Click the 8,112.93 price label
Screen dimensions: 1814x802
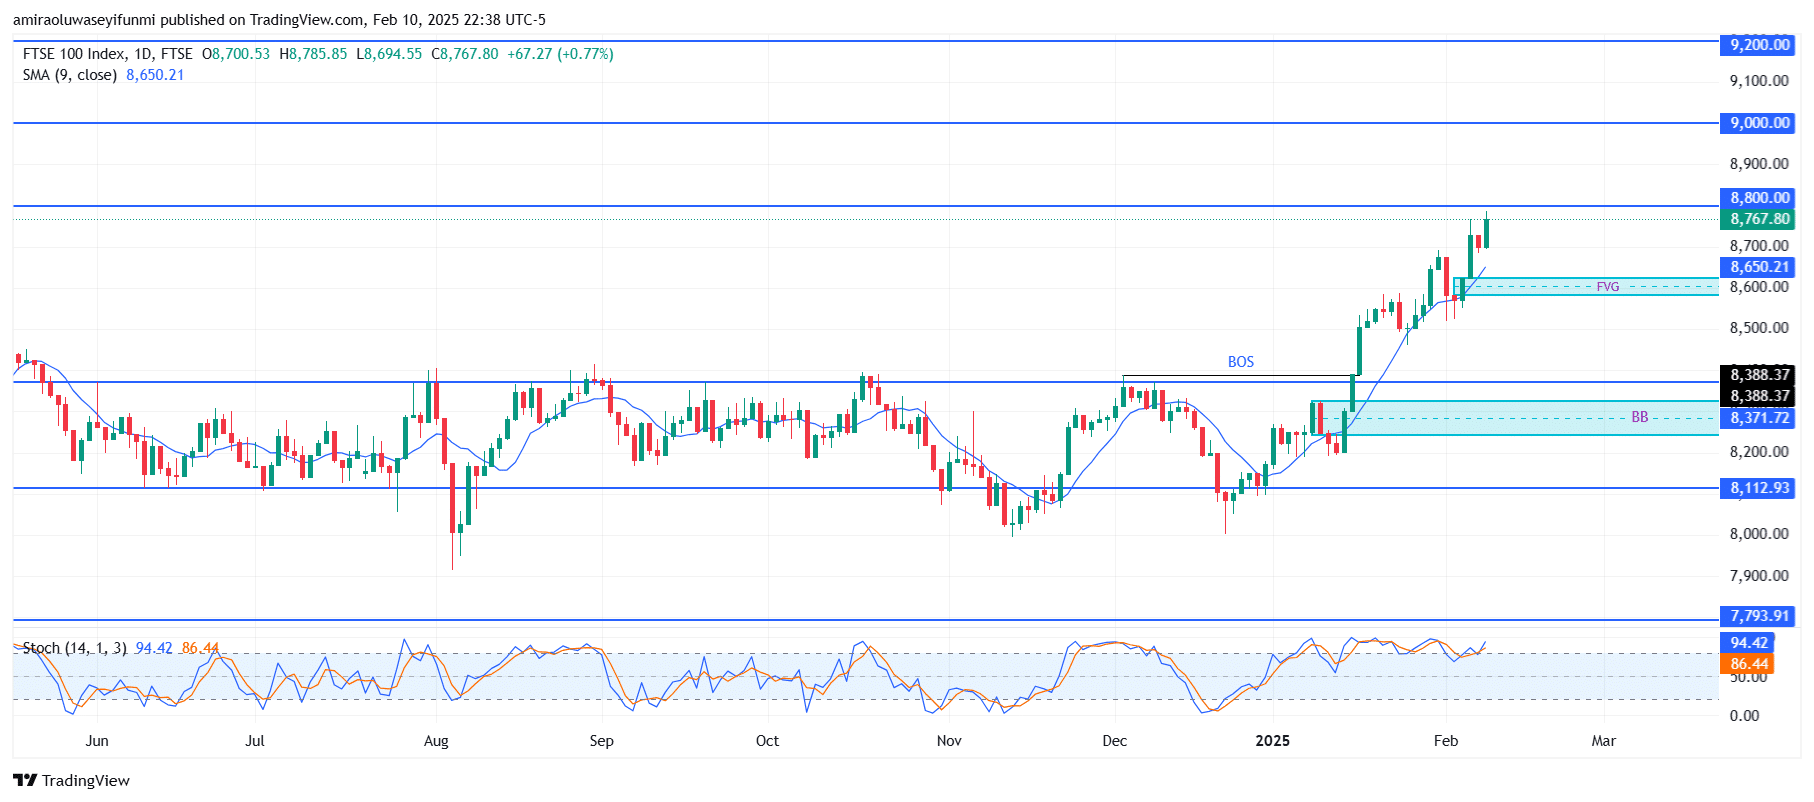point(1759,488)
